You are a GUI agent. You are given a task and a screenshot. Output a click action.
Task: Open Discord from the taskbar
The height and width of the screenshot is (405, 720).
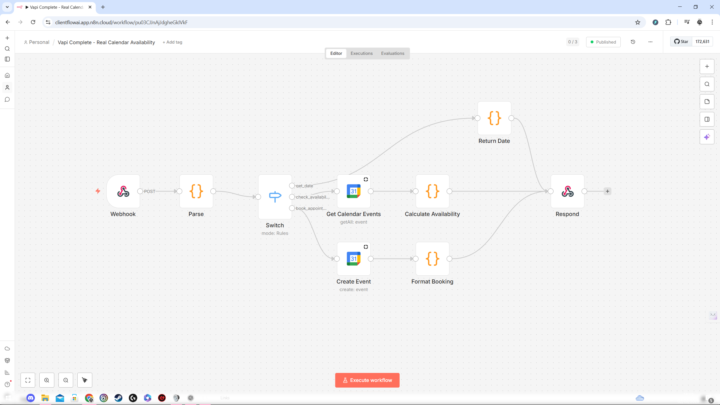pyautogui.click(x=31, y=398)
